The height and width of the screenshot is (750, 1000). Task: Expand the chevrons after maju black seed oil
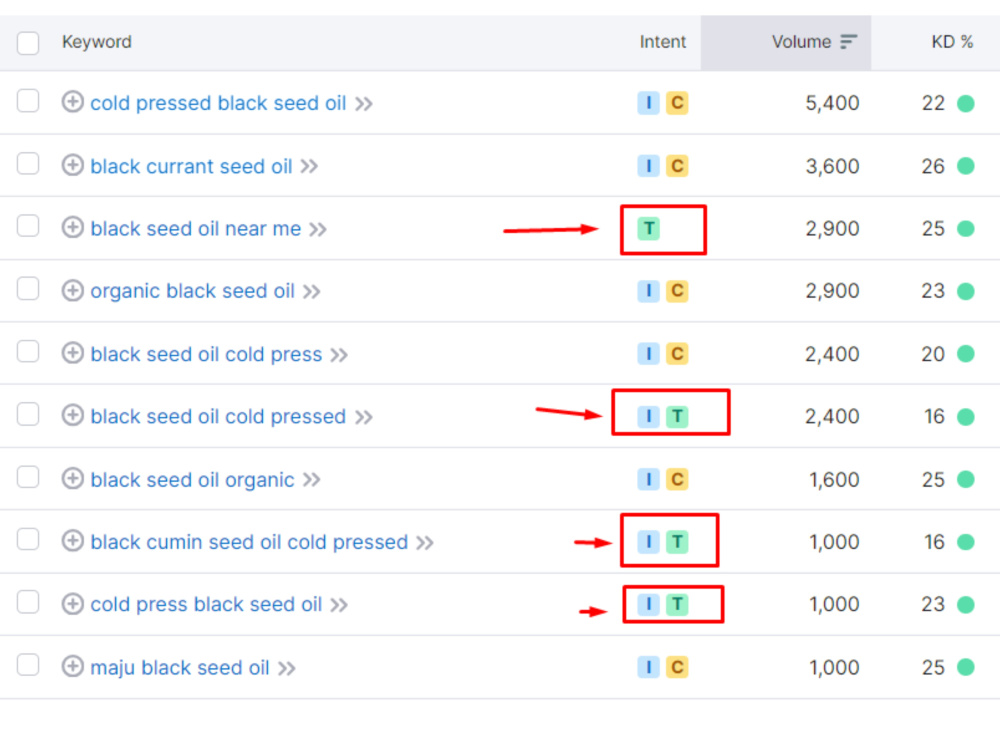[288, 668]
